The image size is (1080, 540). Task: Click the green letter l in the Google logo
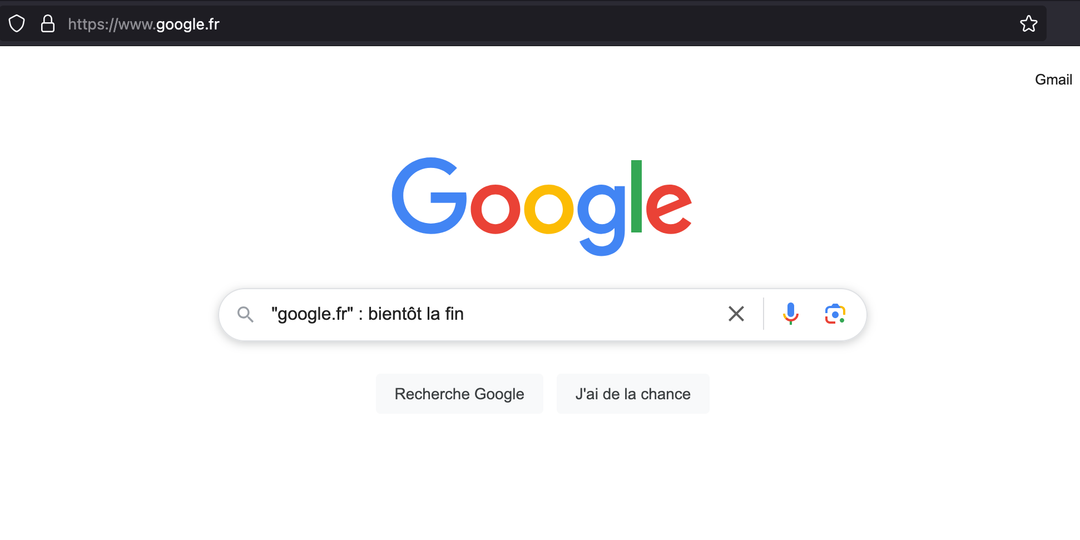(636, 195)
